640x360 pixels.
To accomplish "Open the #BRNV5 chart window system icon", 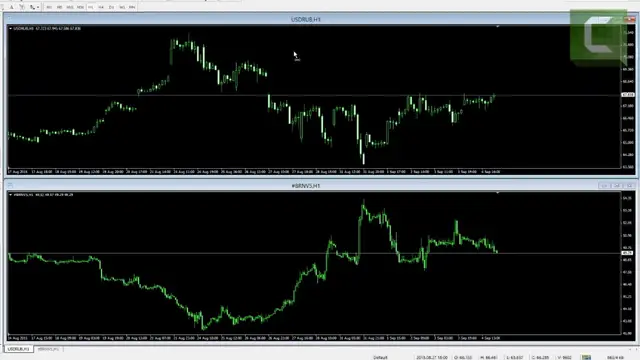I will 9,186.
